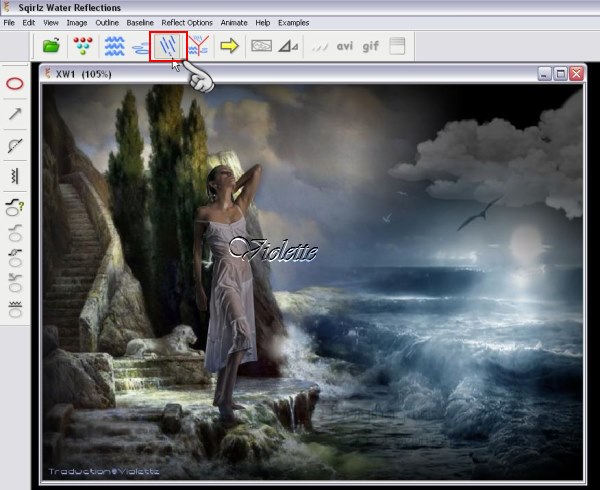Select the basic ripples wave icon
Image resolution: width=600 pixels, height=490 pixels.
pos(115,46)
